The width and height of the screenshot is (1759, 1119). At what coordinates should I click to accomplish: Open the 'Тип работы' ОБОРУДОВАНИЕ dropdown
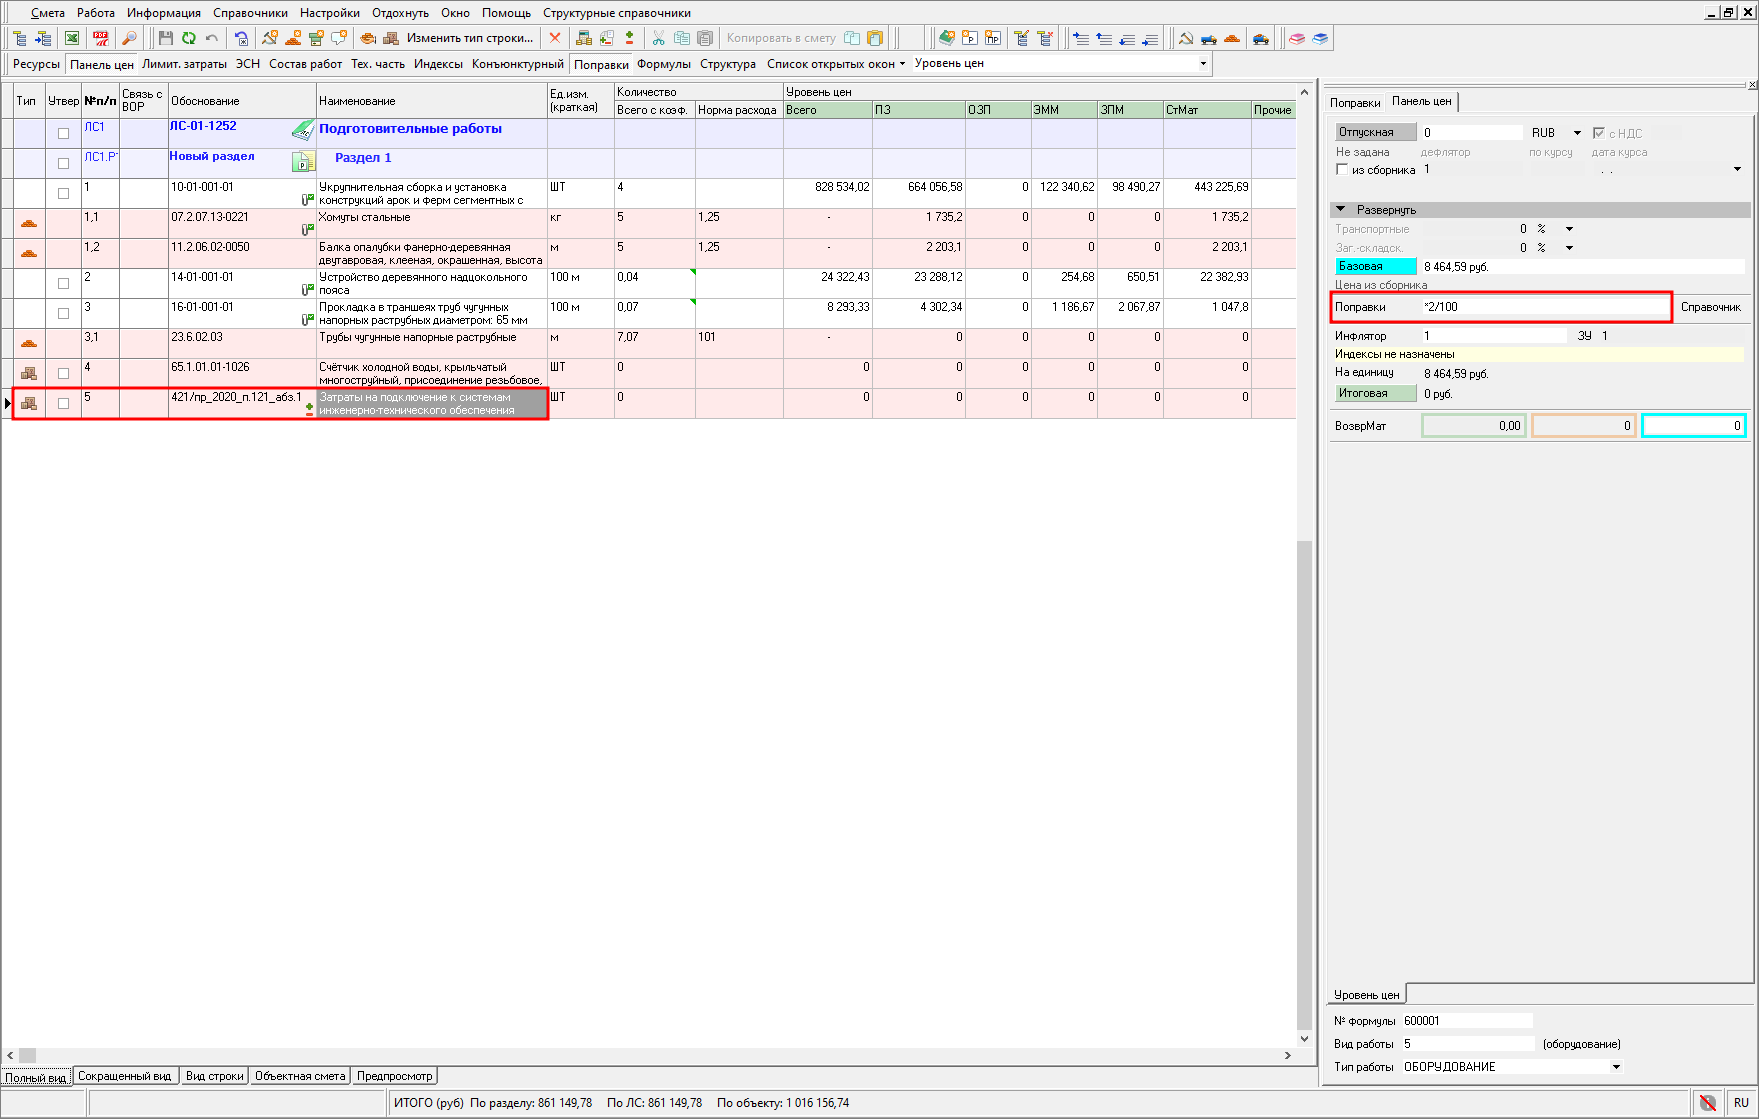(1616, 1067)
